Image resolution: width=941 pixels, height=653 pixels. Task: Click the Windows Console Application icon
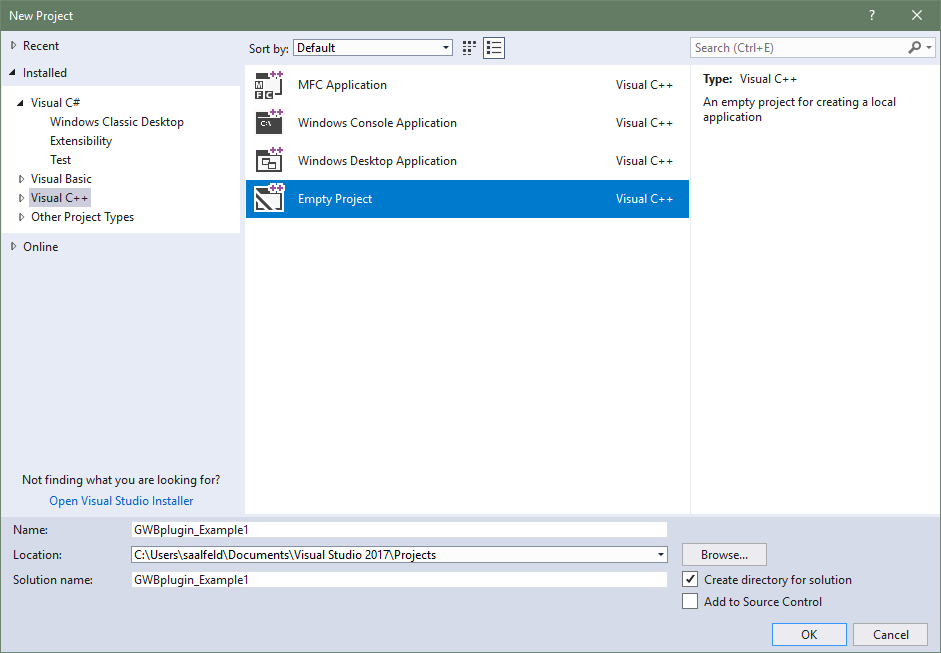click(269, 122)
